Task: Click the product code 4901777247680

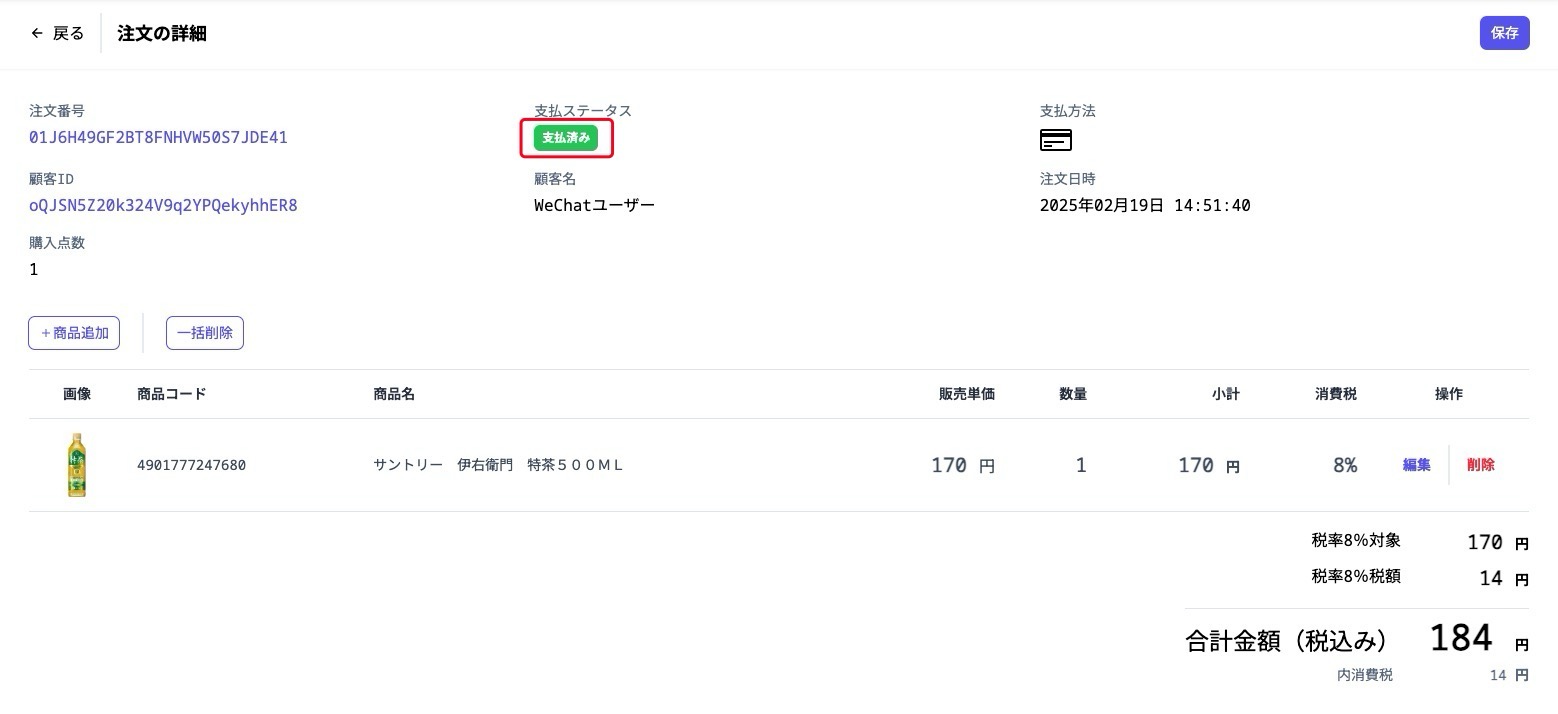Action: tap(191, 465)
